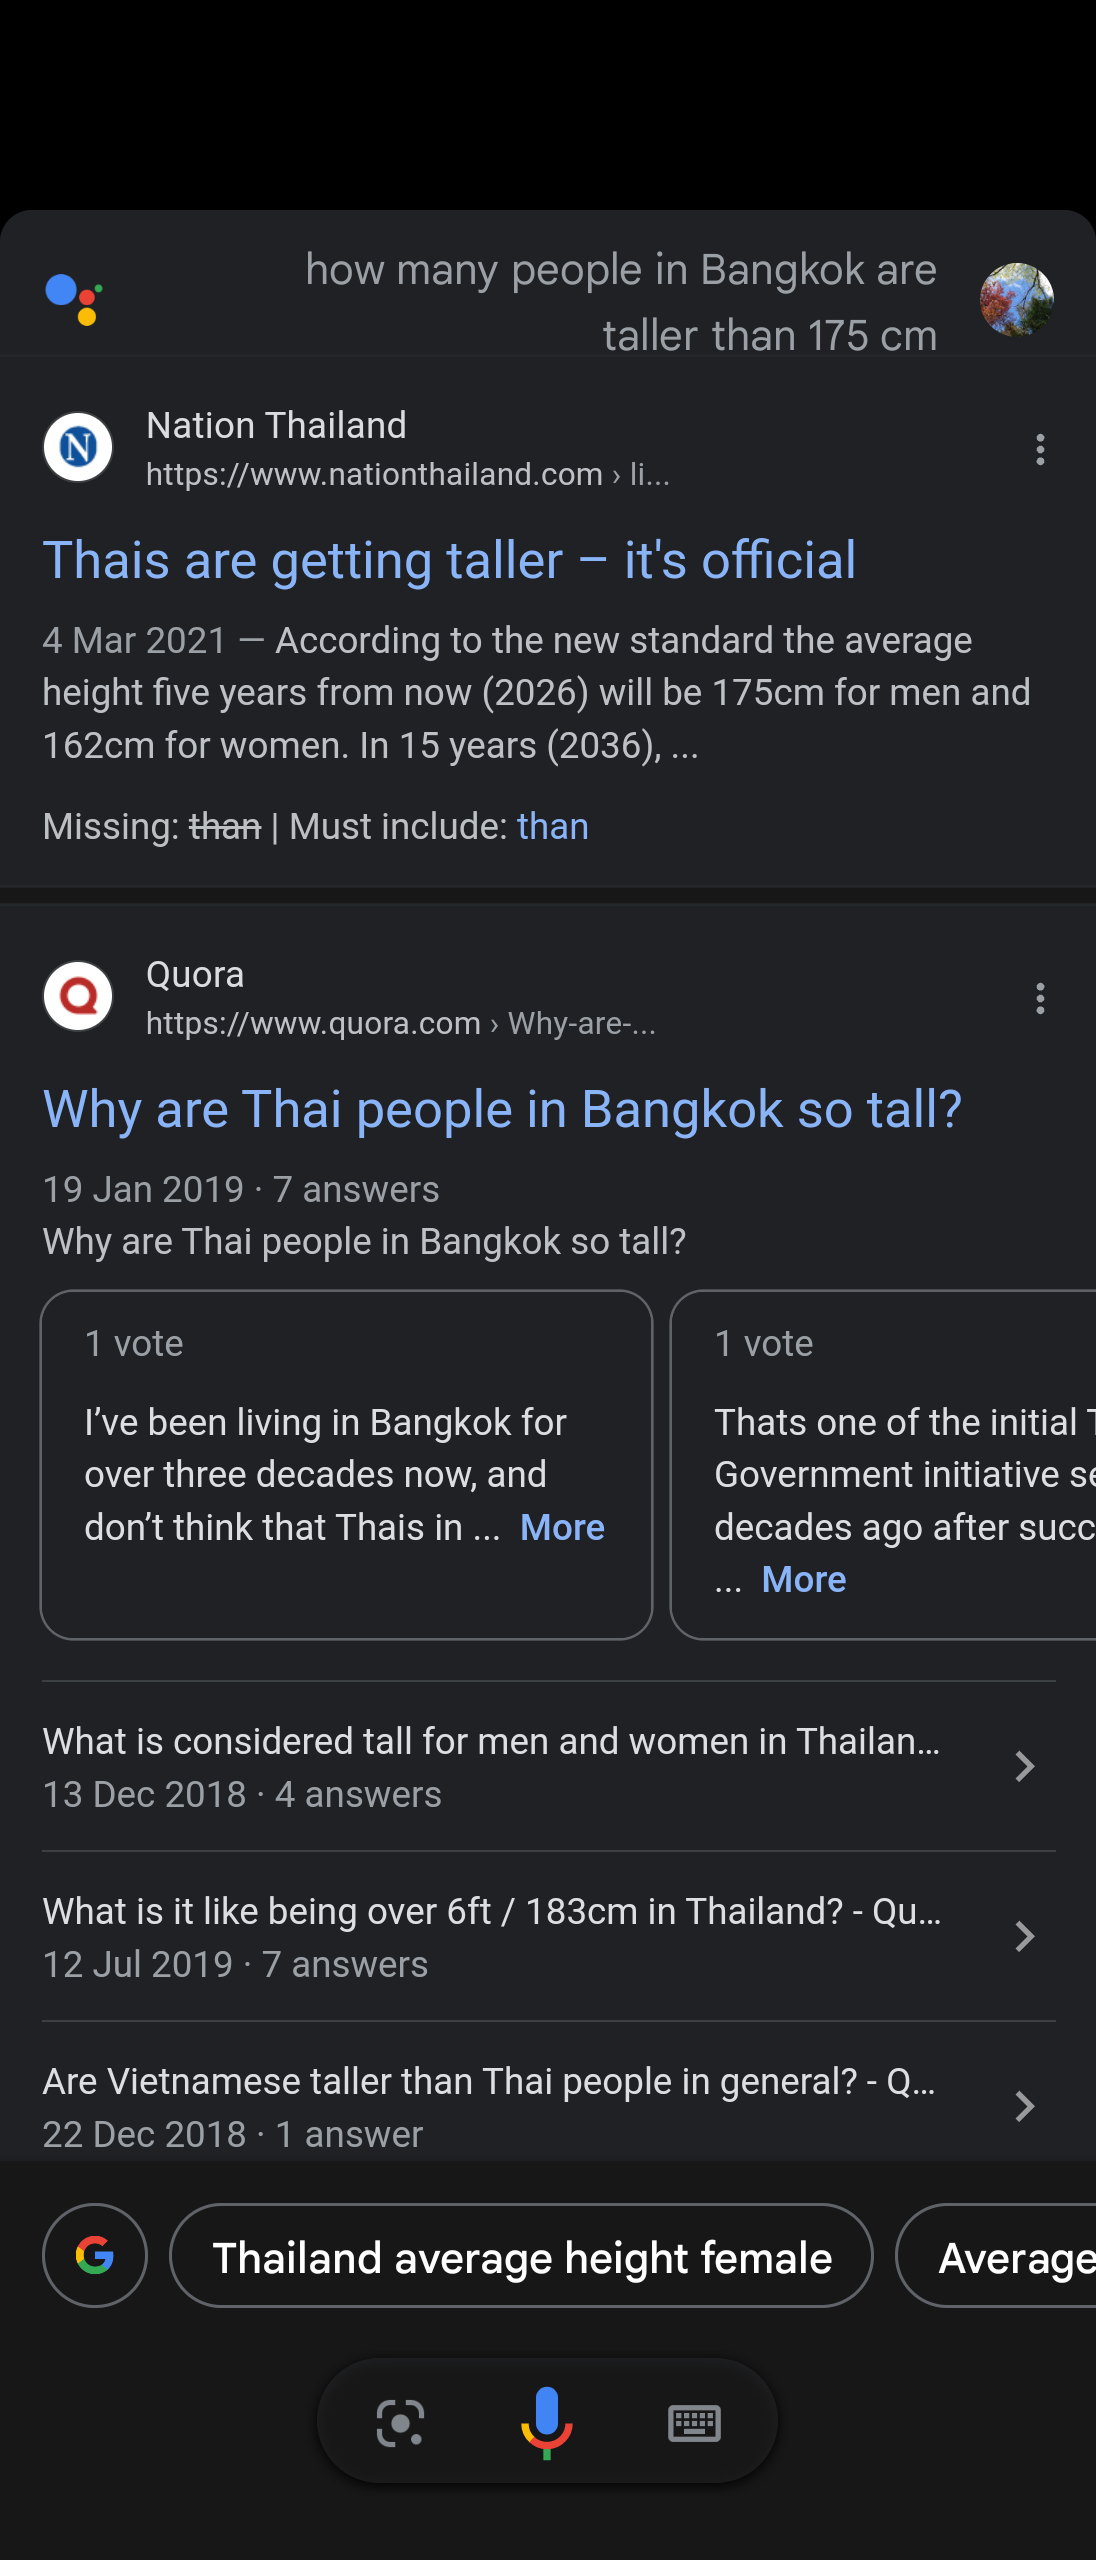The image size is (1096, 2560).
Task: Open "Thais are getting taller" article
Action: 449,560
